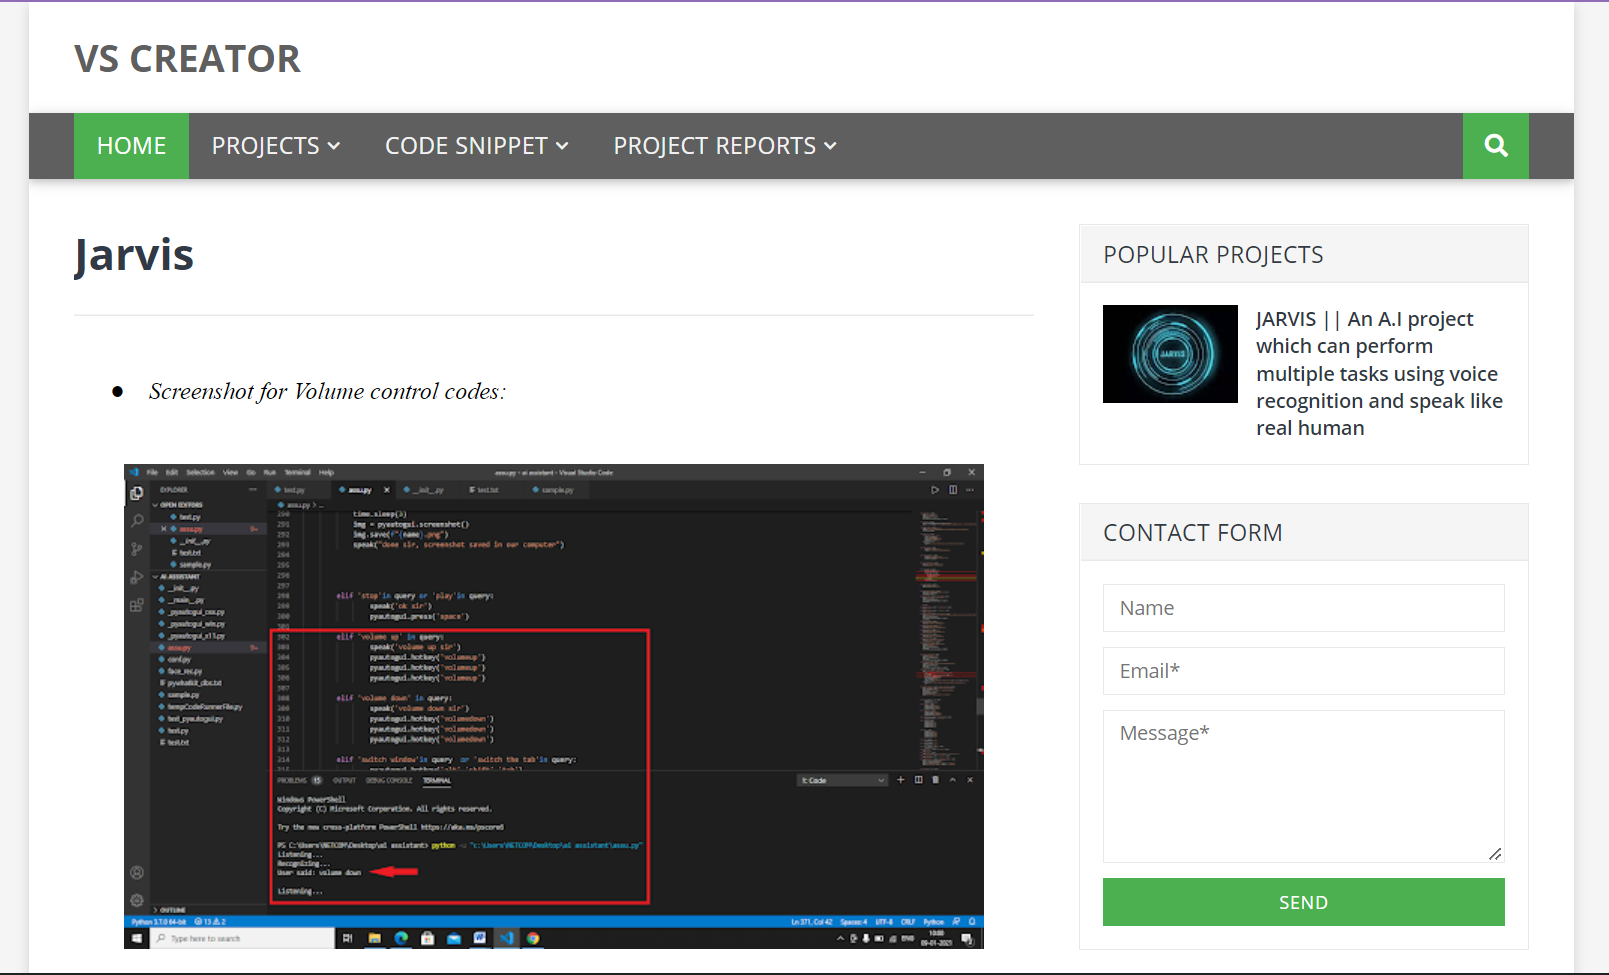Click the 'Screenshot for Volume control codes:' text
This screenshot has height=975, width=1609.
[327, 392]
